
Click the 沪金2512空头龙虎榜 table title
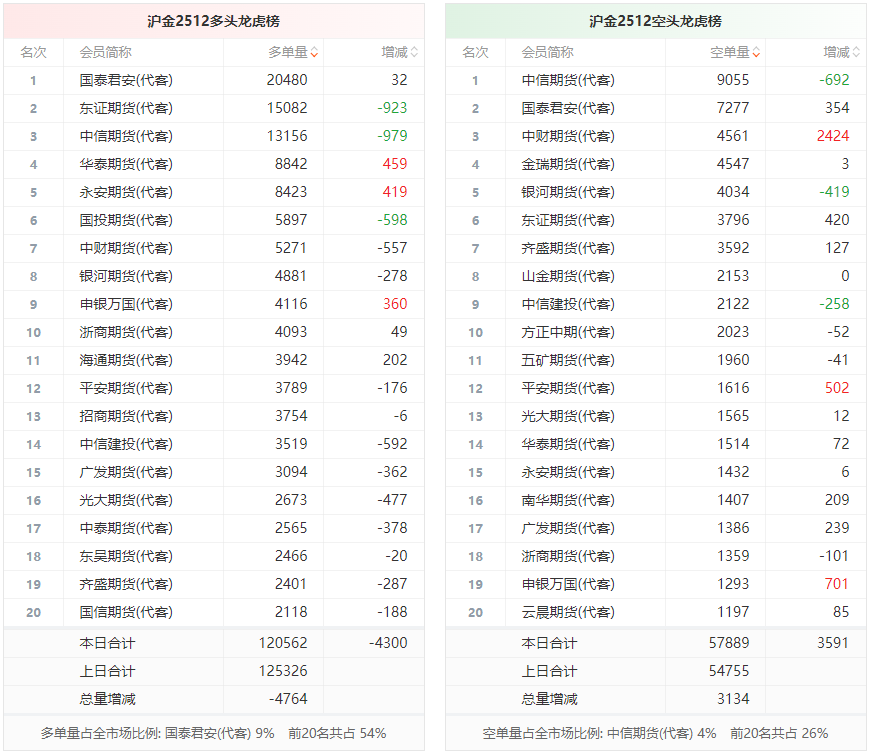pos(655,21)
